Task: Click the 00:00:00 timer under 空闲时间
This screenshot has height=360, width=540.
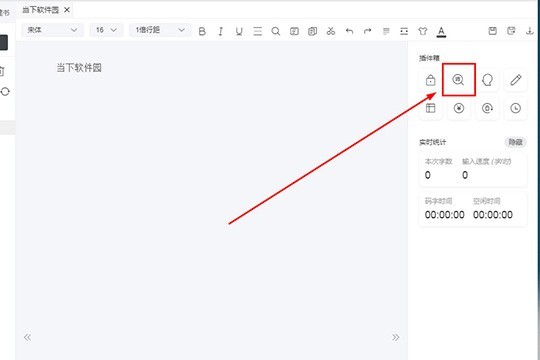Action: coord(493,215)
